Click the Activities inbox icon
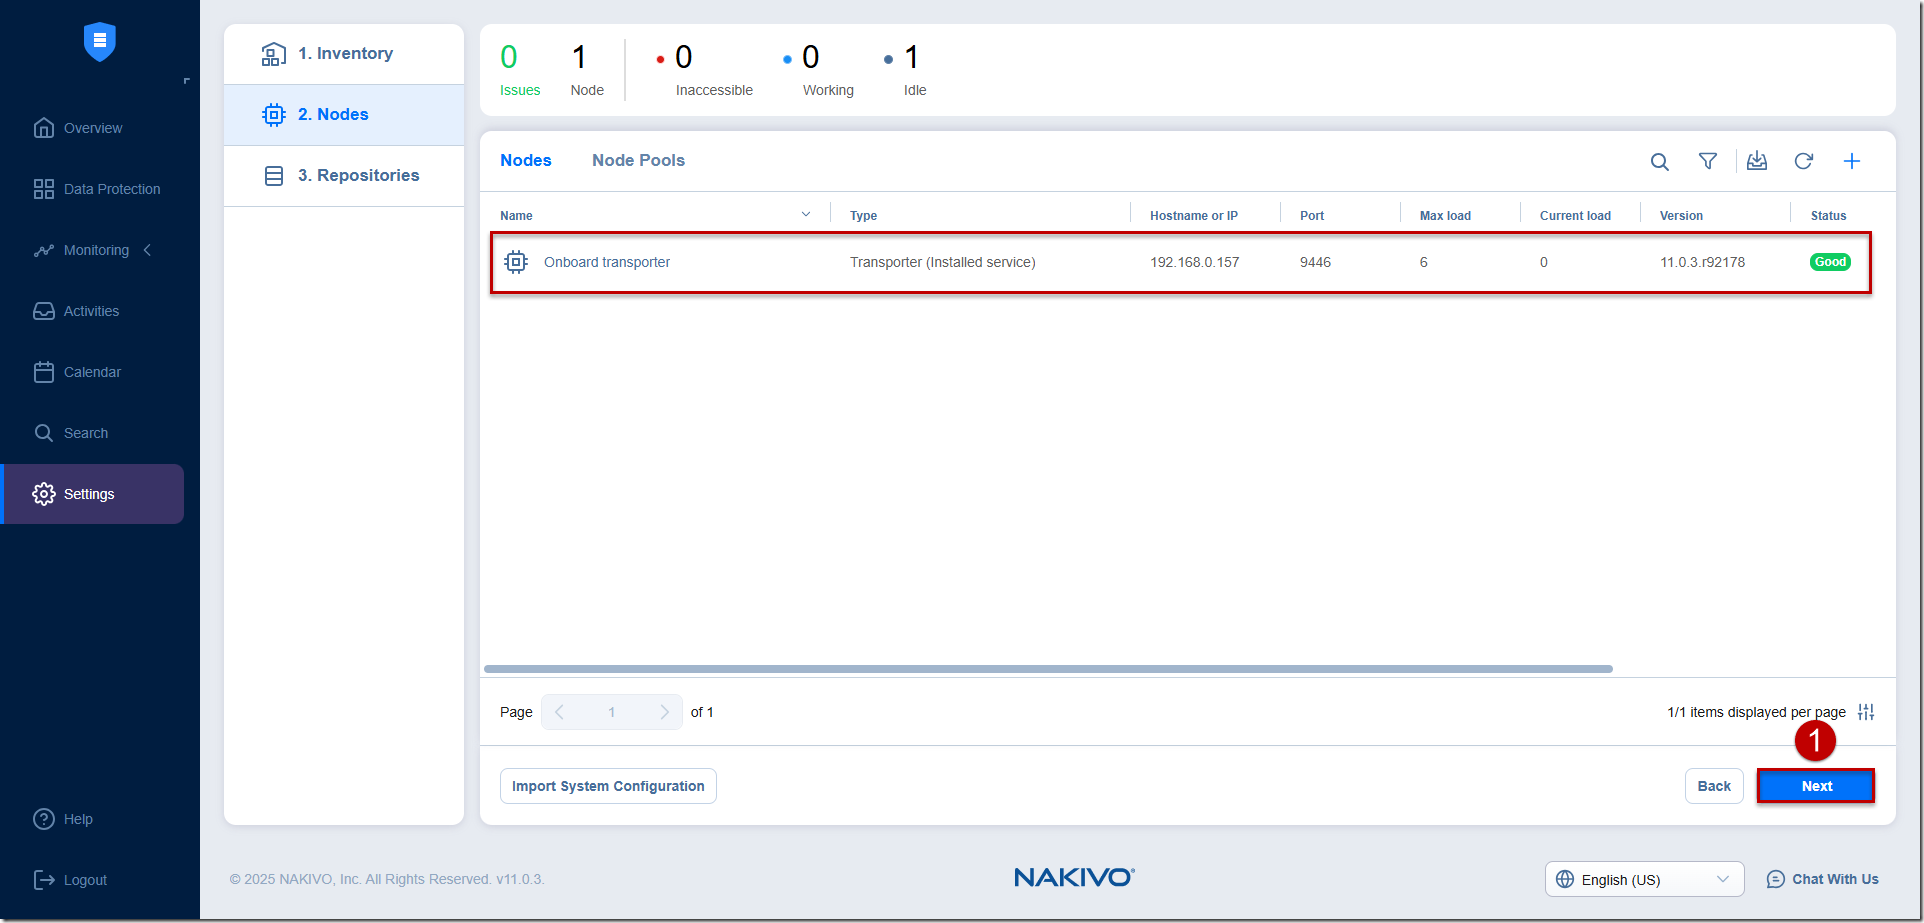Image resolution: width=1924 pixels, height=923 pixels. pos(43,311)
